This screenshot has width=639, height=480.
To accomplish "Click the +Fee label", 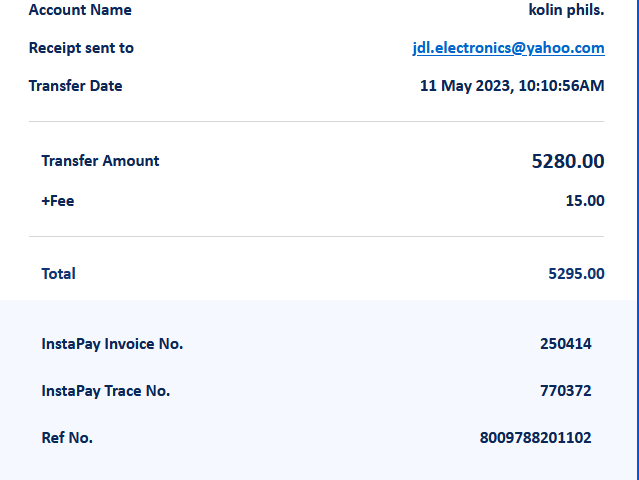I will (x=57, y=200).
